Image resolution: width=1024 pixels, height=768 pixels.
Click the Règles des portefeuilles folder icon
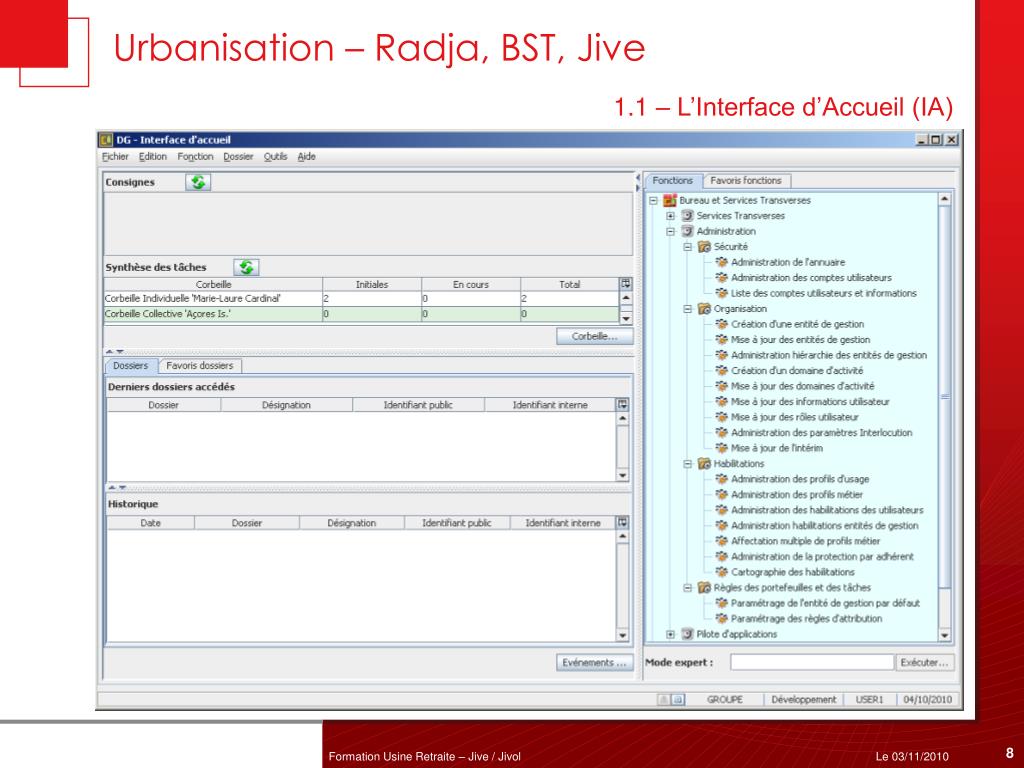[704, 588]
